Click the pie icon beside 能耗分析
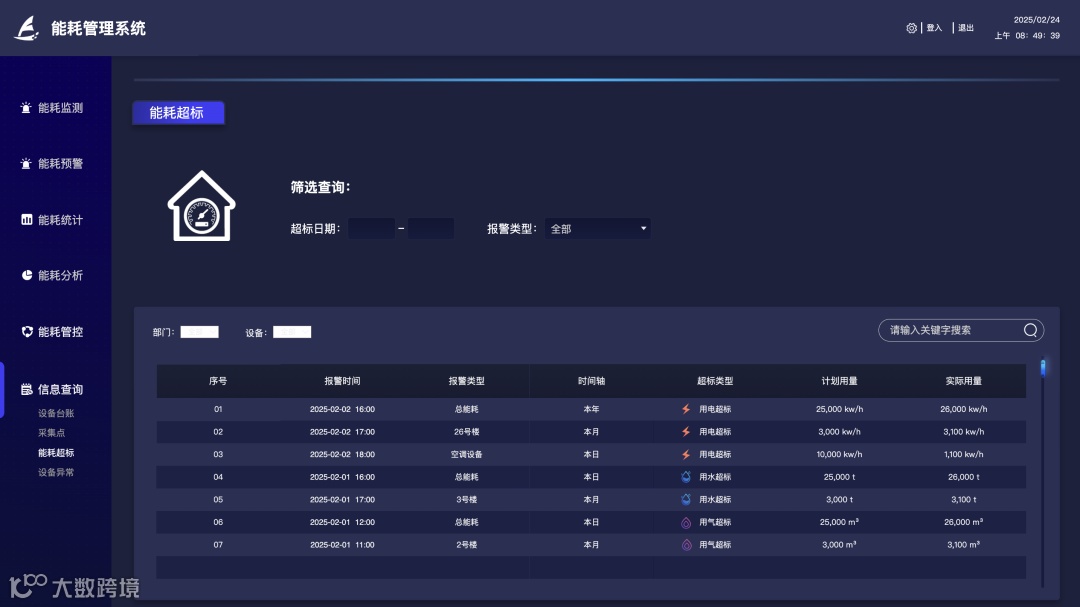 click(26, 275)
